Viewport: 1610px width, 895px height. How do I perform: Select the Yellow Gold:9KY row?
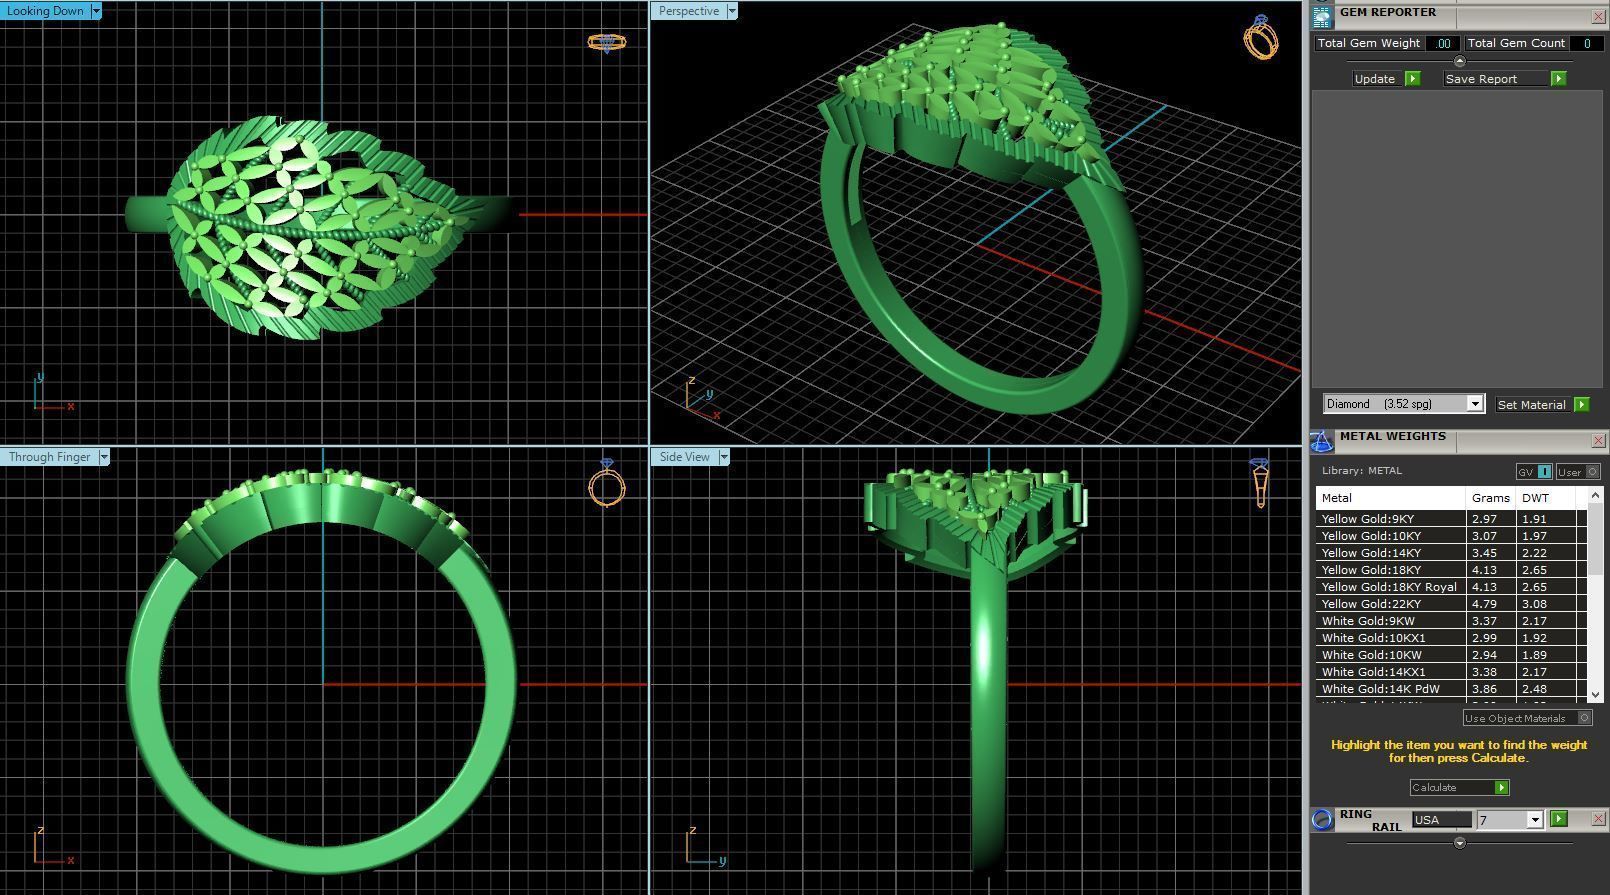pos(1451,519)
